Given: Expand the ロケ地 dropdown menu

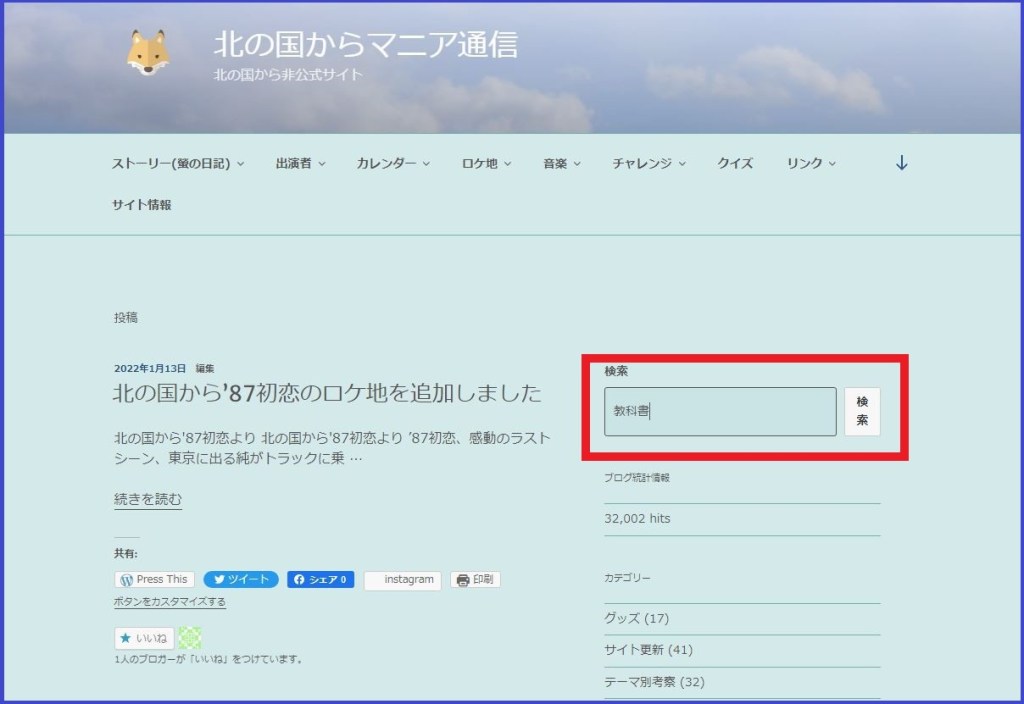Looking at the screenshot, I should (x=486, y=163).
